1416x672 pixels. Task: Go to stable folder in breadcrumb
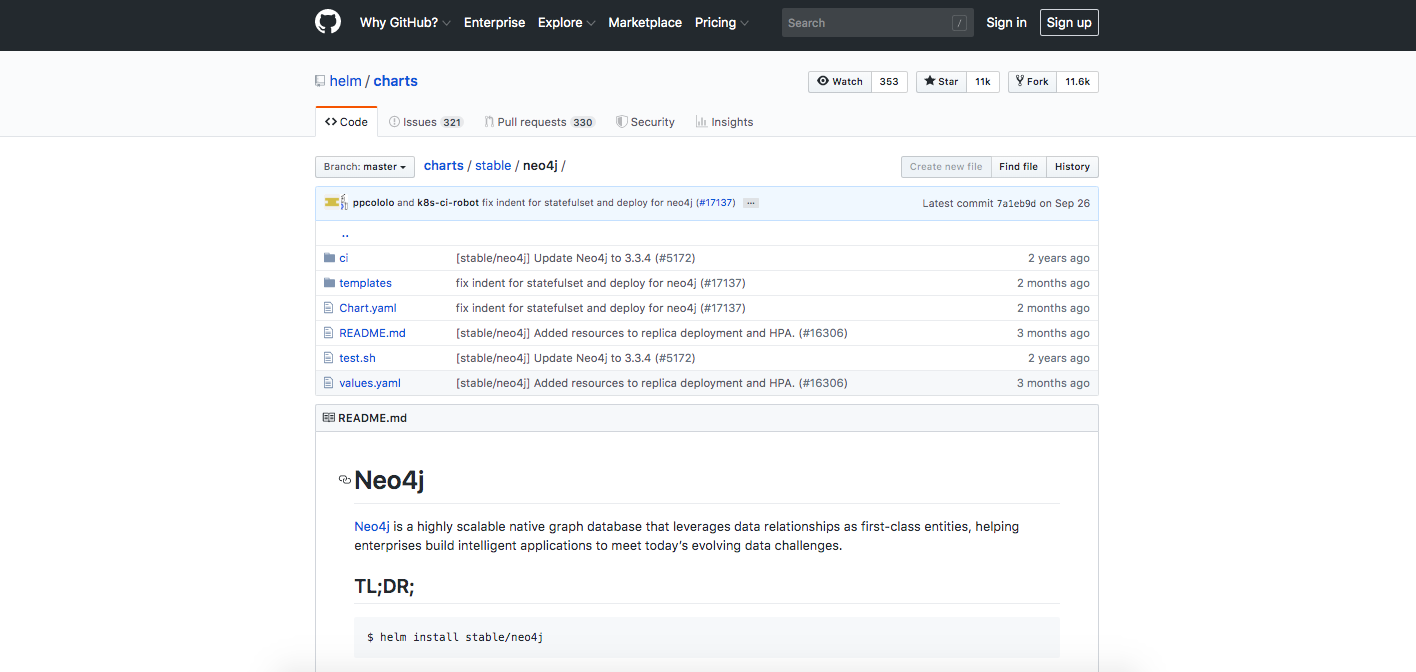(x=493, y=166)
